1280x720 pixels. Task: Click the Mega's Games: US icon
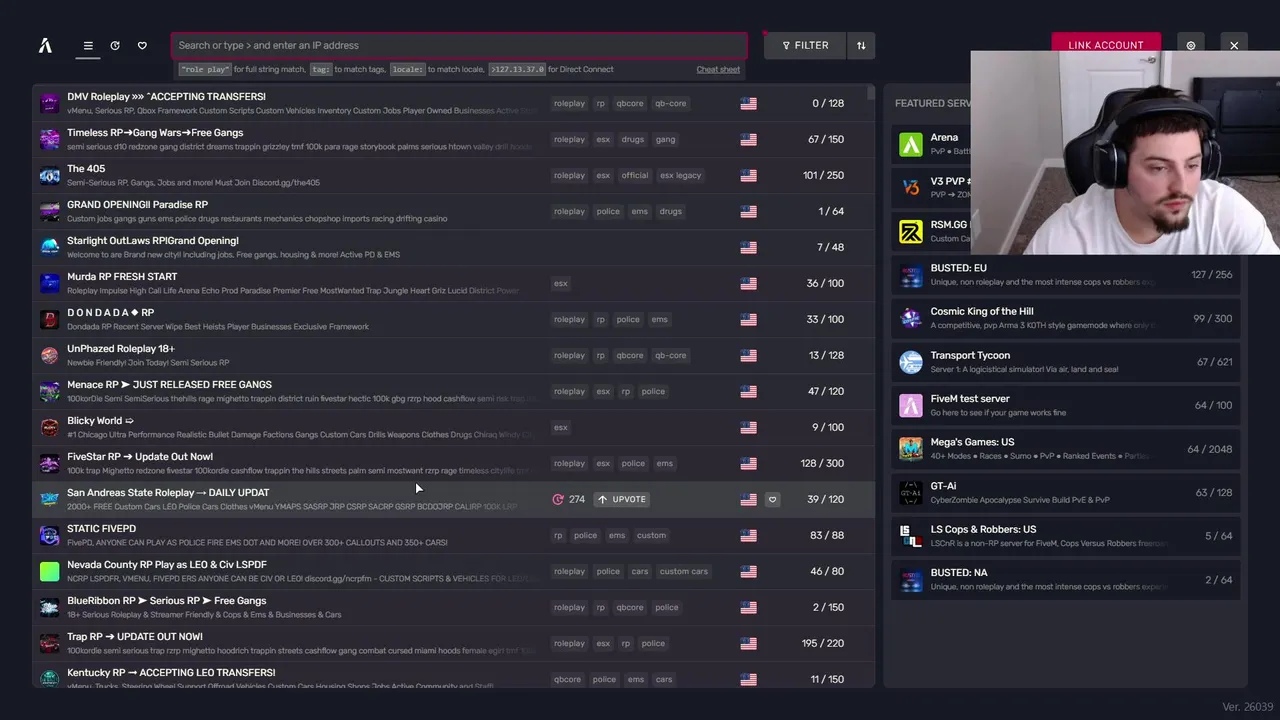click(910, 449)
